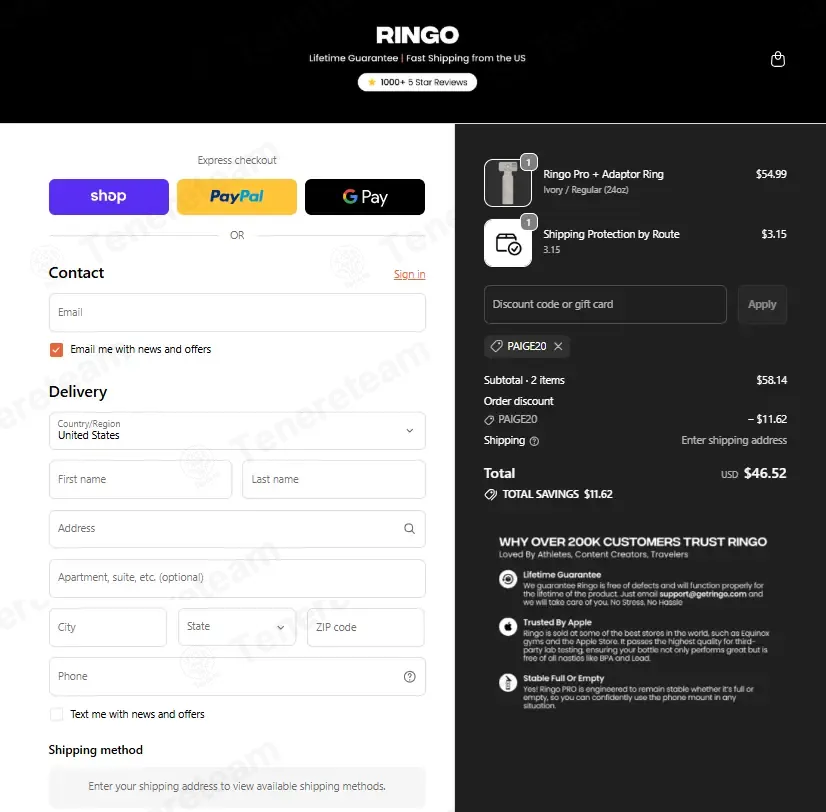Click the search icon in Address field

[409, 529]
